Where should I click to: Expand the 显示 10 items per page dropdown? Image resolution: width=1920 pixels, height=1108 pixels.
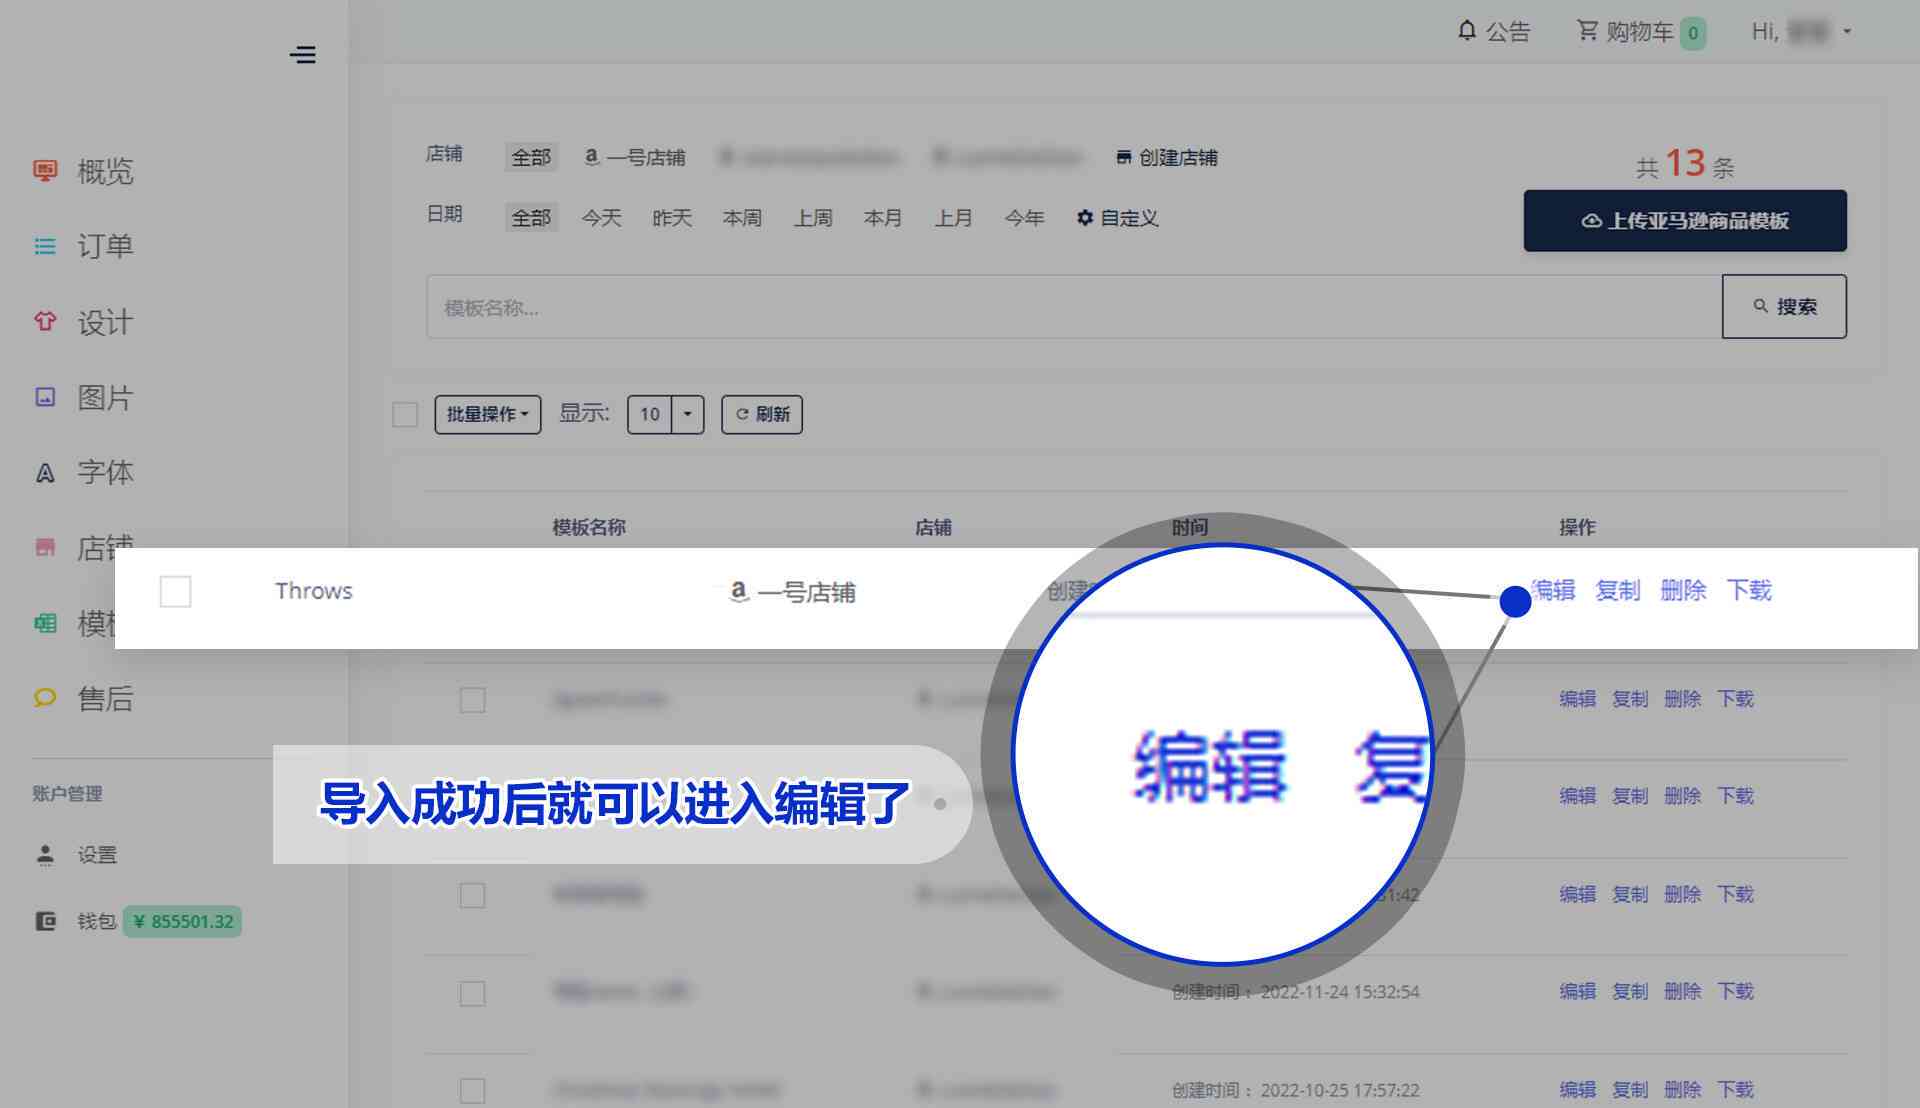pyautogui.click(x=690, y=414)
